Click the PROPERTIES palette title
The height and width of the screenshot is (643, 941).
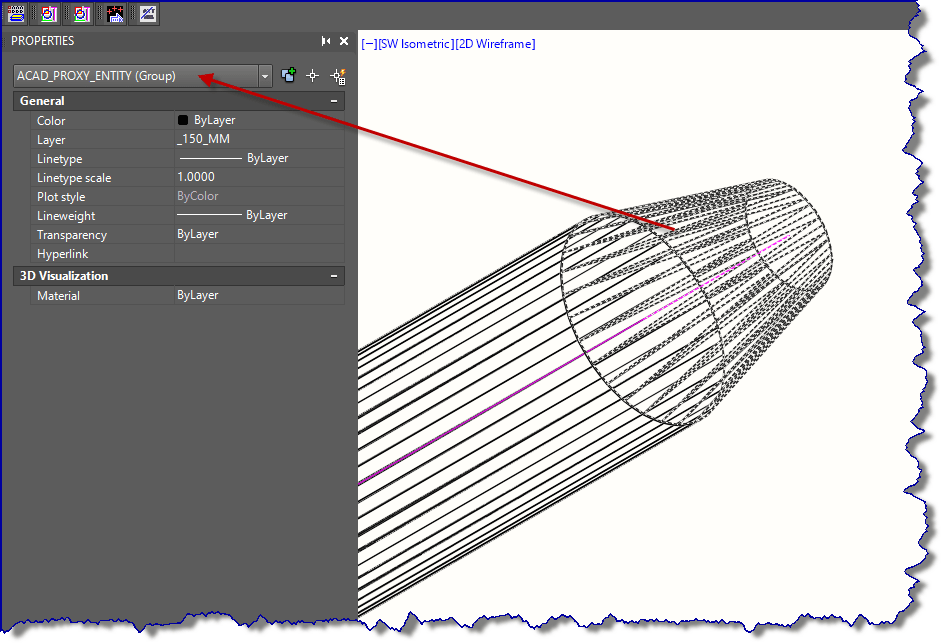[x=43, y=41]
